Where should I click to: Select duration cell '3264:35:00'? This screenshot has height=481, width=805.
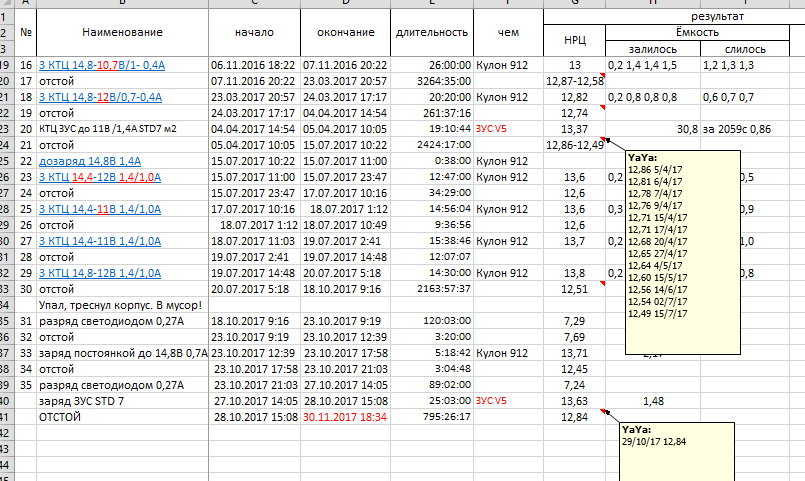pyautogui.click(x=432, y=81)
